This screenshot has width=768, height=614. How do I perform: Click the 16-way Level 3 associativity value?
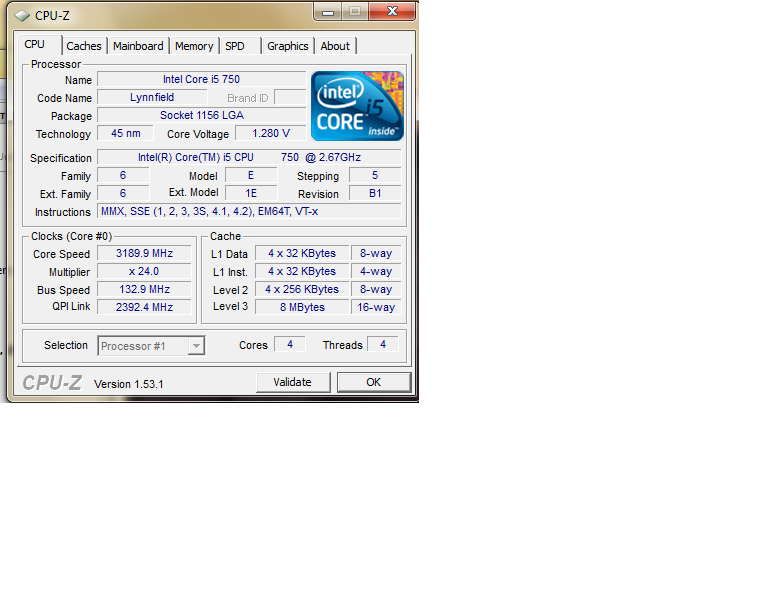(x=376, y=307)
